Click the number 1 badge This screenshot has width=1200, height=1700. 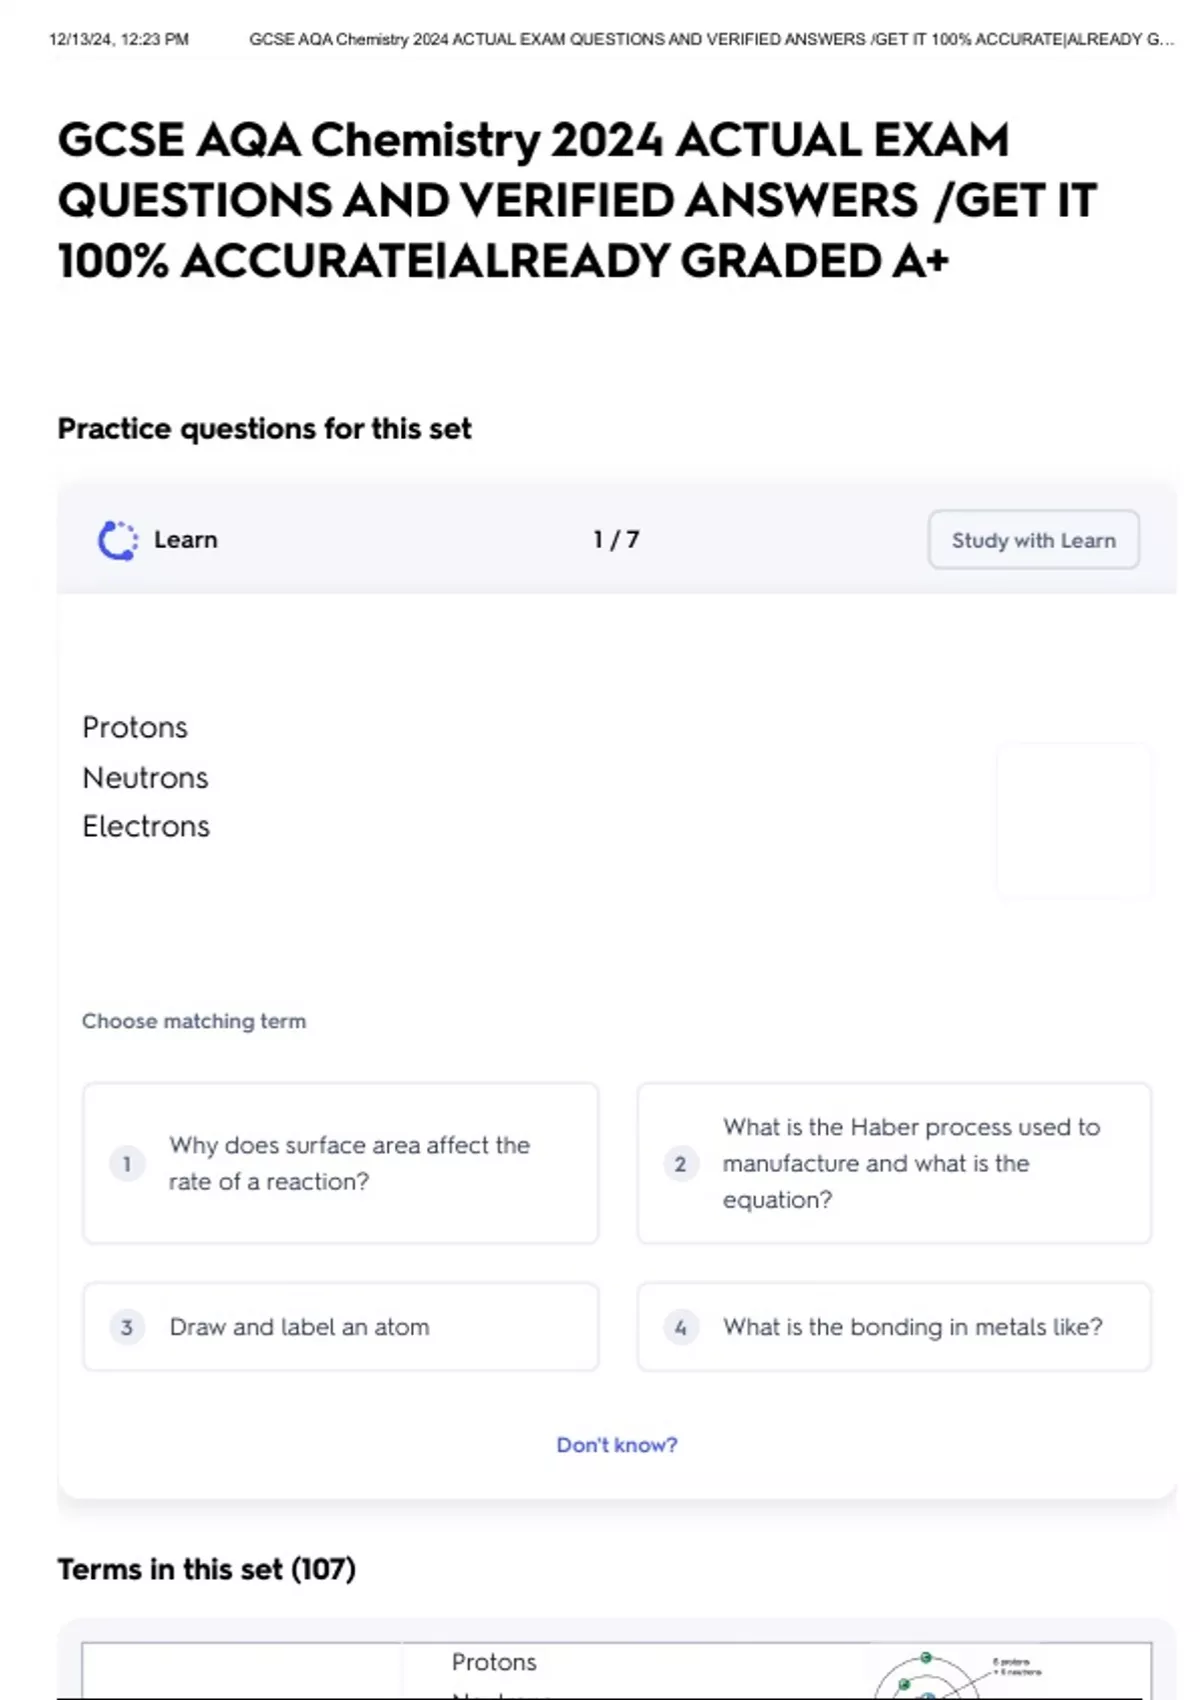[127, 1163]
